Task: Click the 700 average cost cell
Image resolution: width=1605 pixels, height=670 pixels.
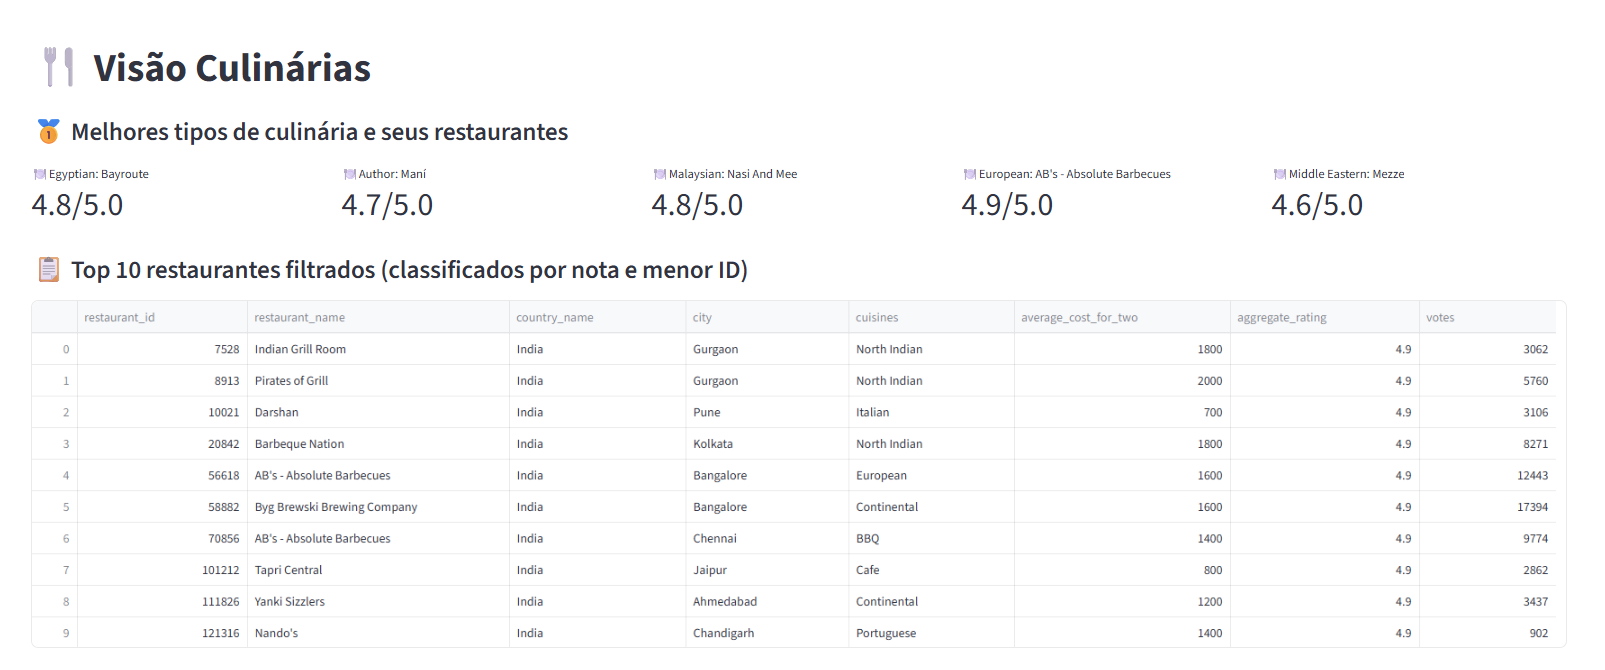Action: (1122, 412)
